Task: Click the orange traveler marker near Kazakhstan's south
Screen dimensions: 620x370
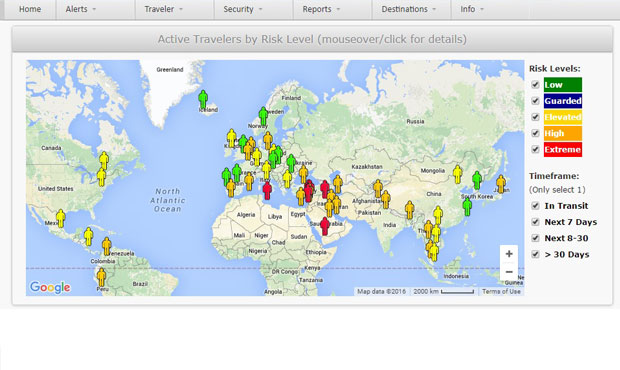Action: point(378,189)
